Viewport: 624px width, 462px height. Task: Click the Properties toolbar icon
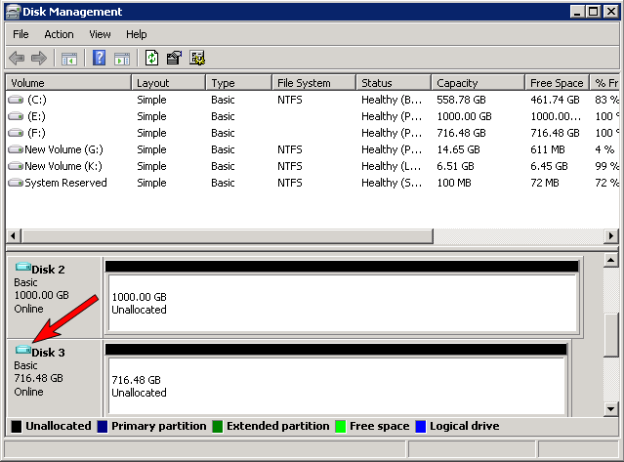174,58
